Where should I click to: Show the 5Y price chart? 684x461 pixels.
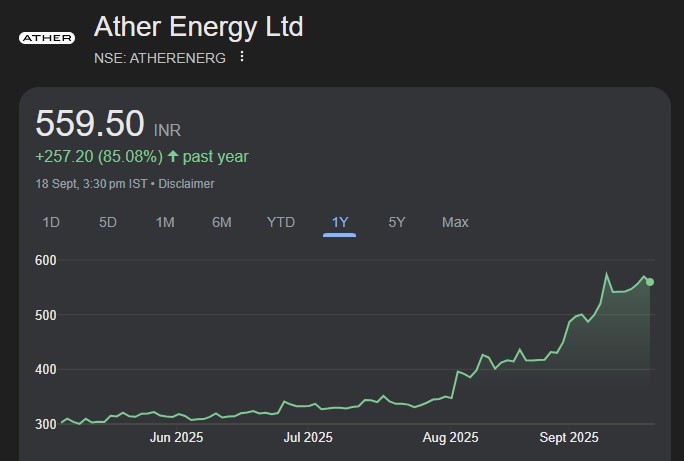pyautogui.click(x=397, y=222)
